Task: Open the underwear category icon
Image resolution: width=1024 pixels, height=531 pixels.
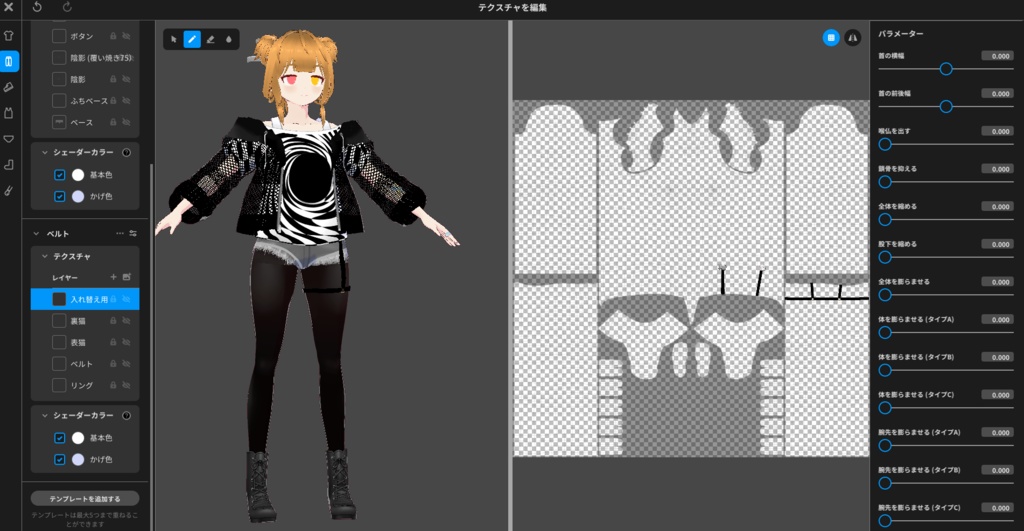Action: (8, 138)
